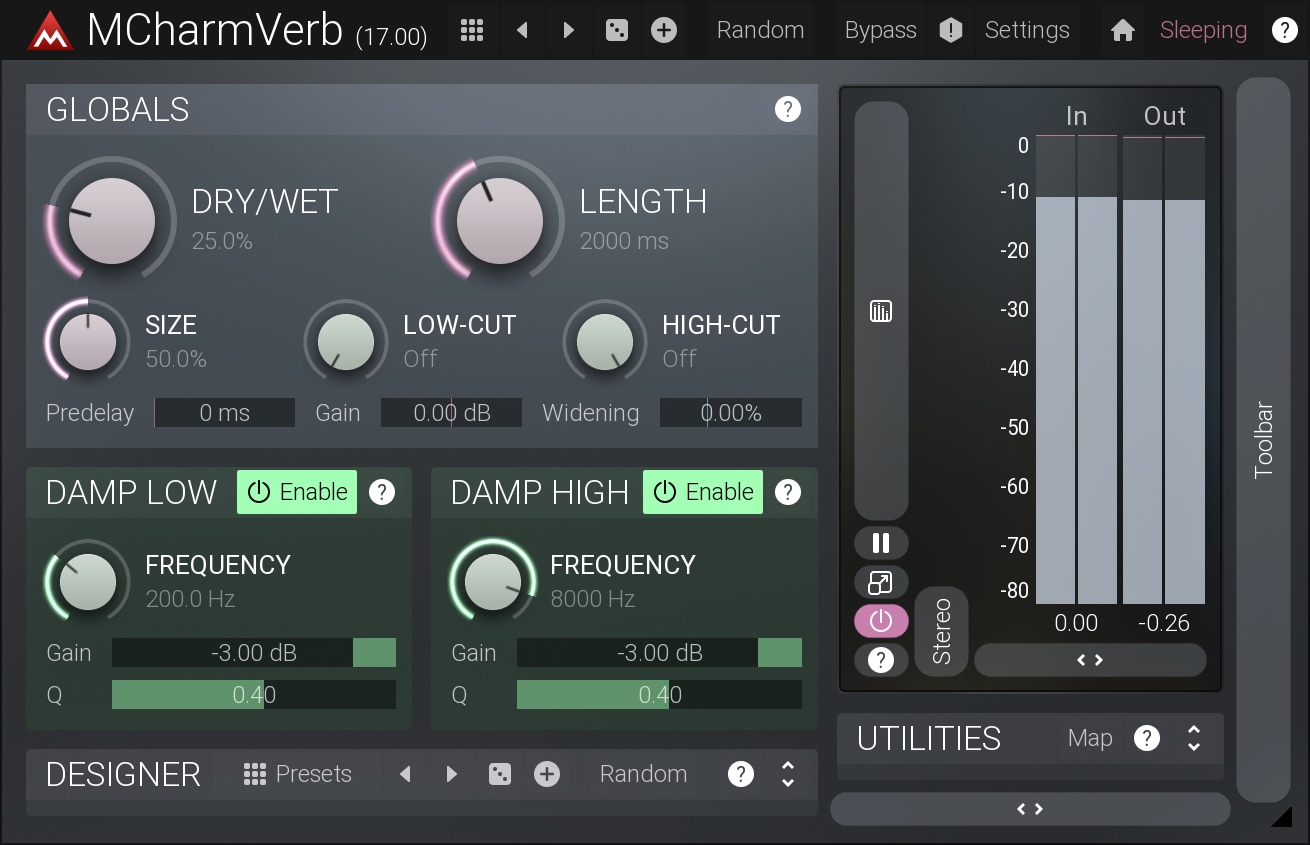
Task: Click the top bar dice randomize icon
Action: pyautogui.click(x=617, y=30)
